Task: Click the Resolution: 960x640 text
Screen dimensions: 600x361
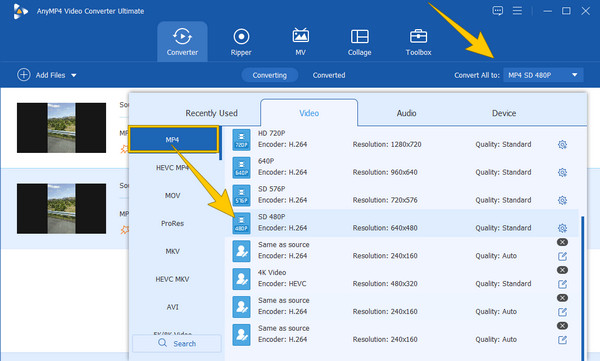Action: [x=385, y=173]
